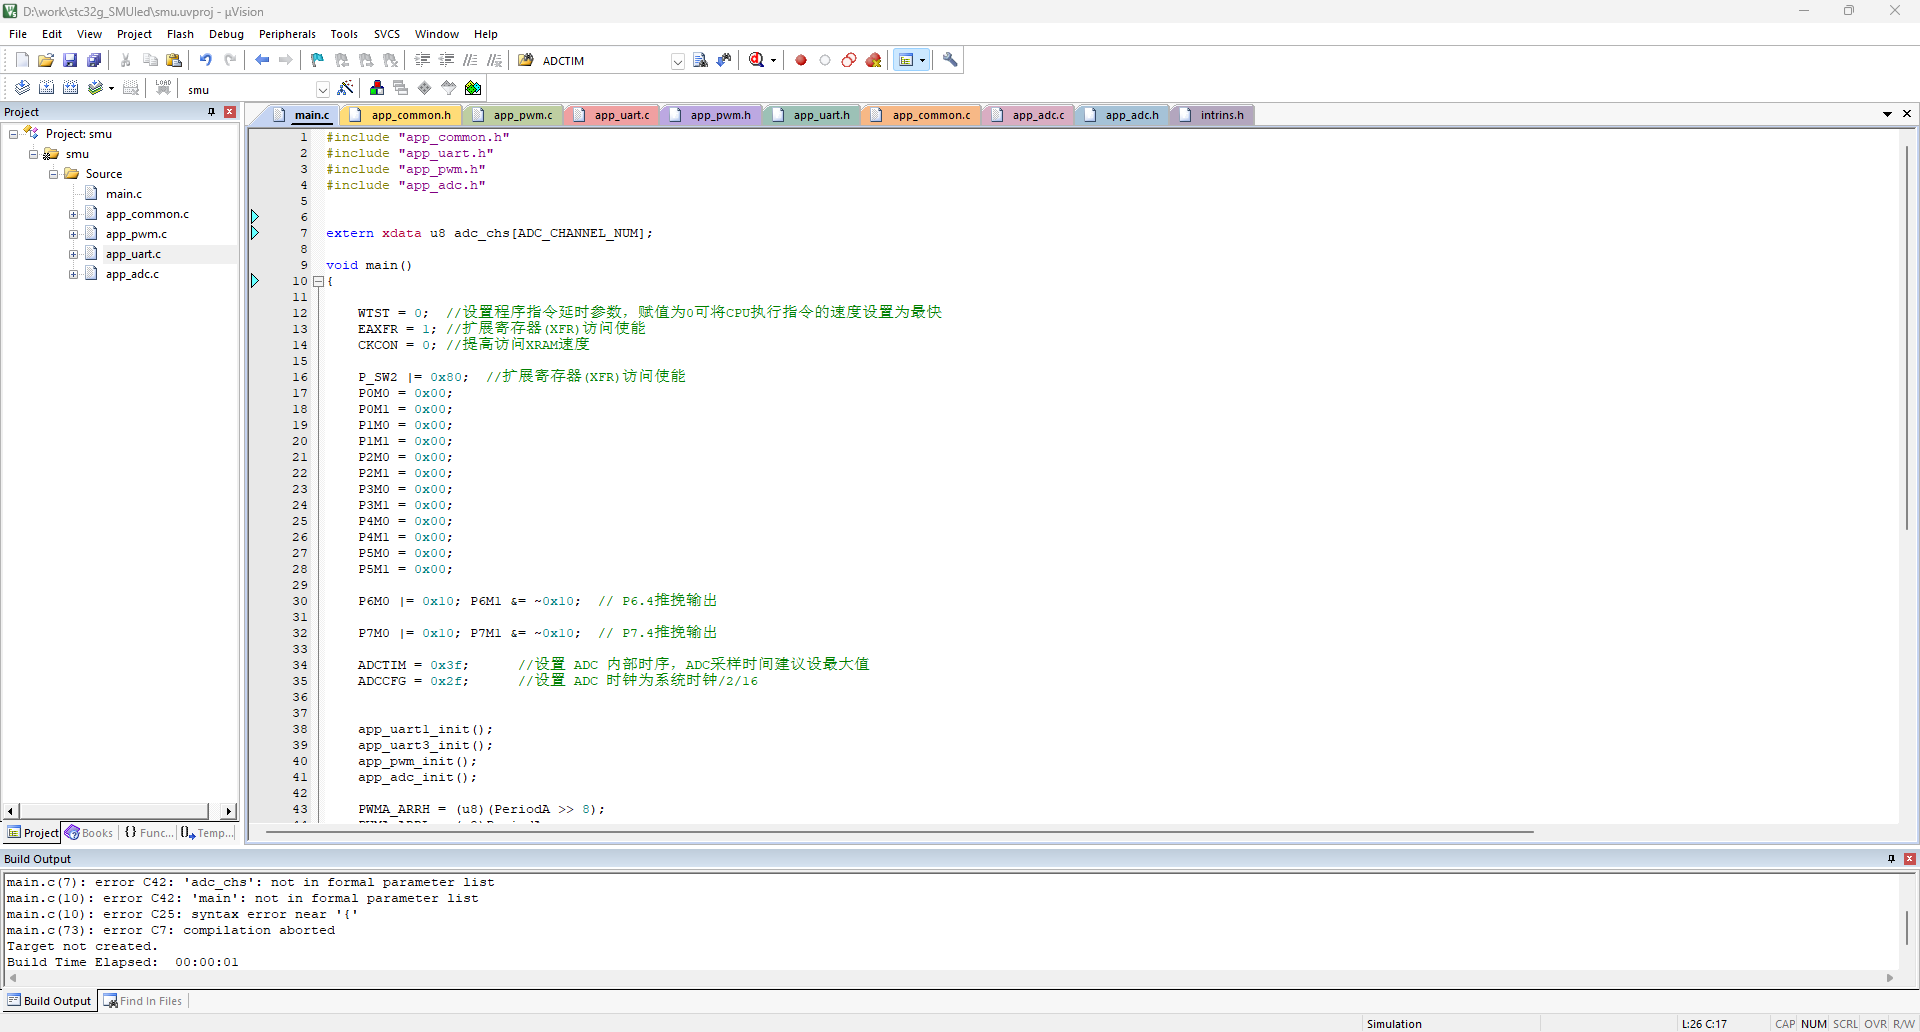Open the Project menu

click(134, 34)
